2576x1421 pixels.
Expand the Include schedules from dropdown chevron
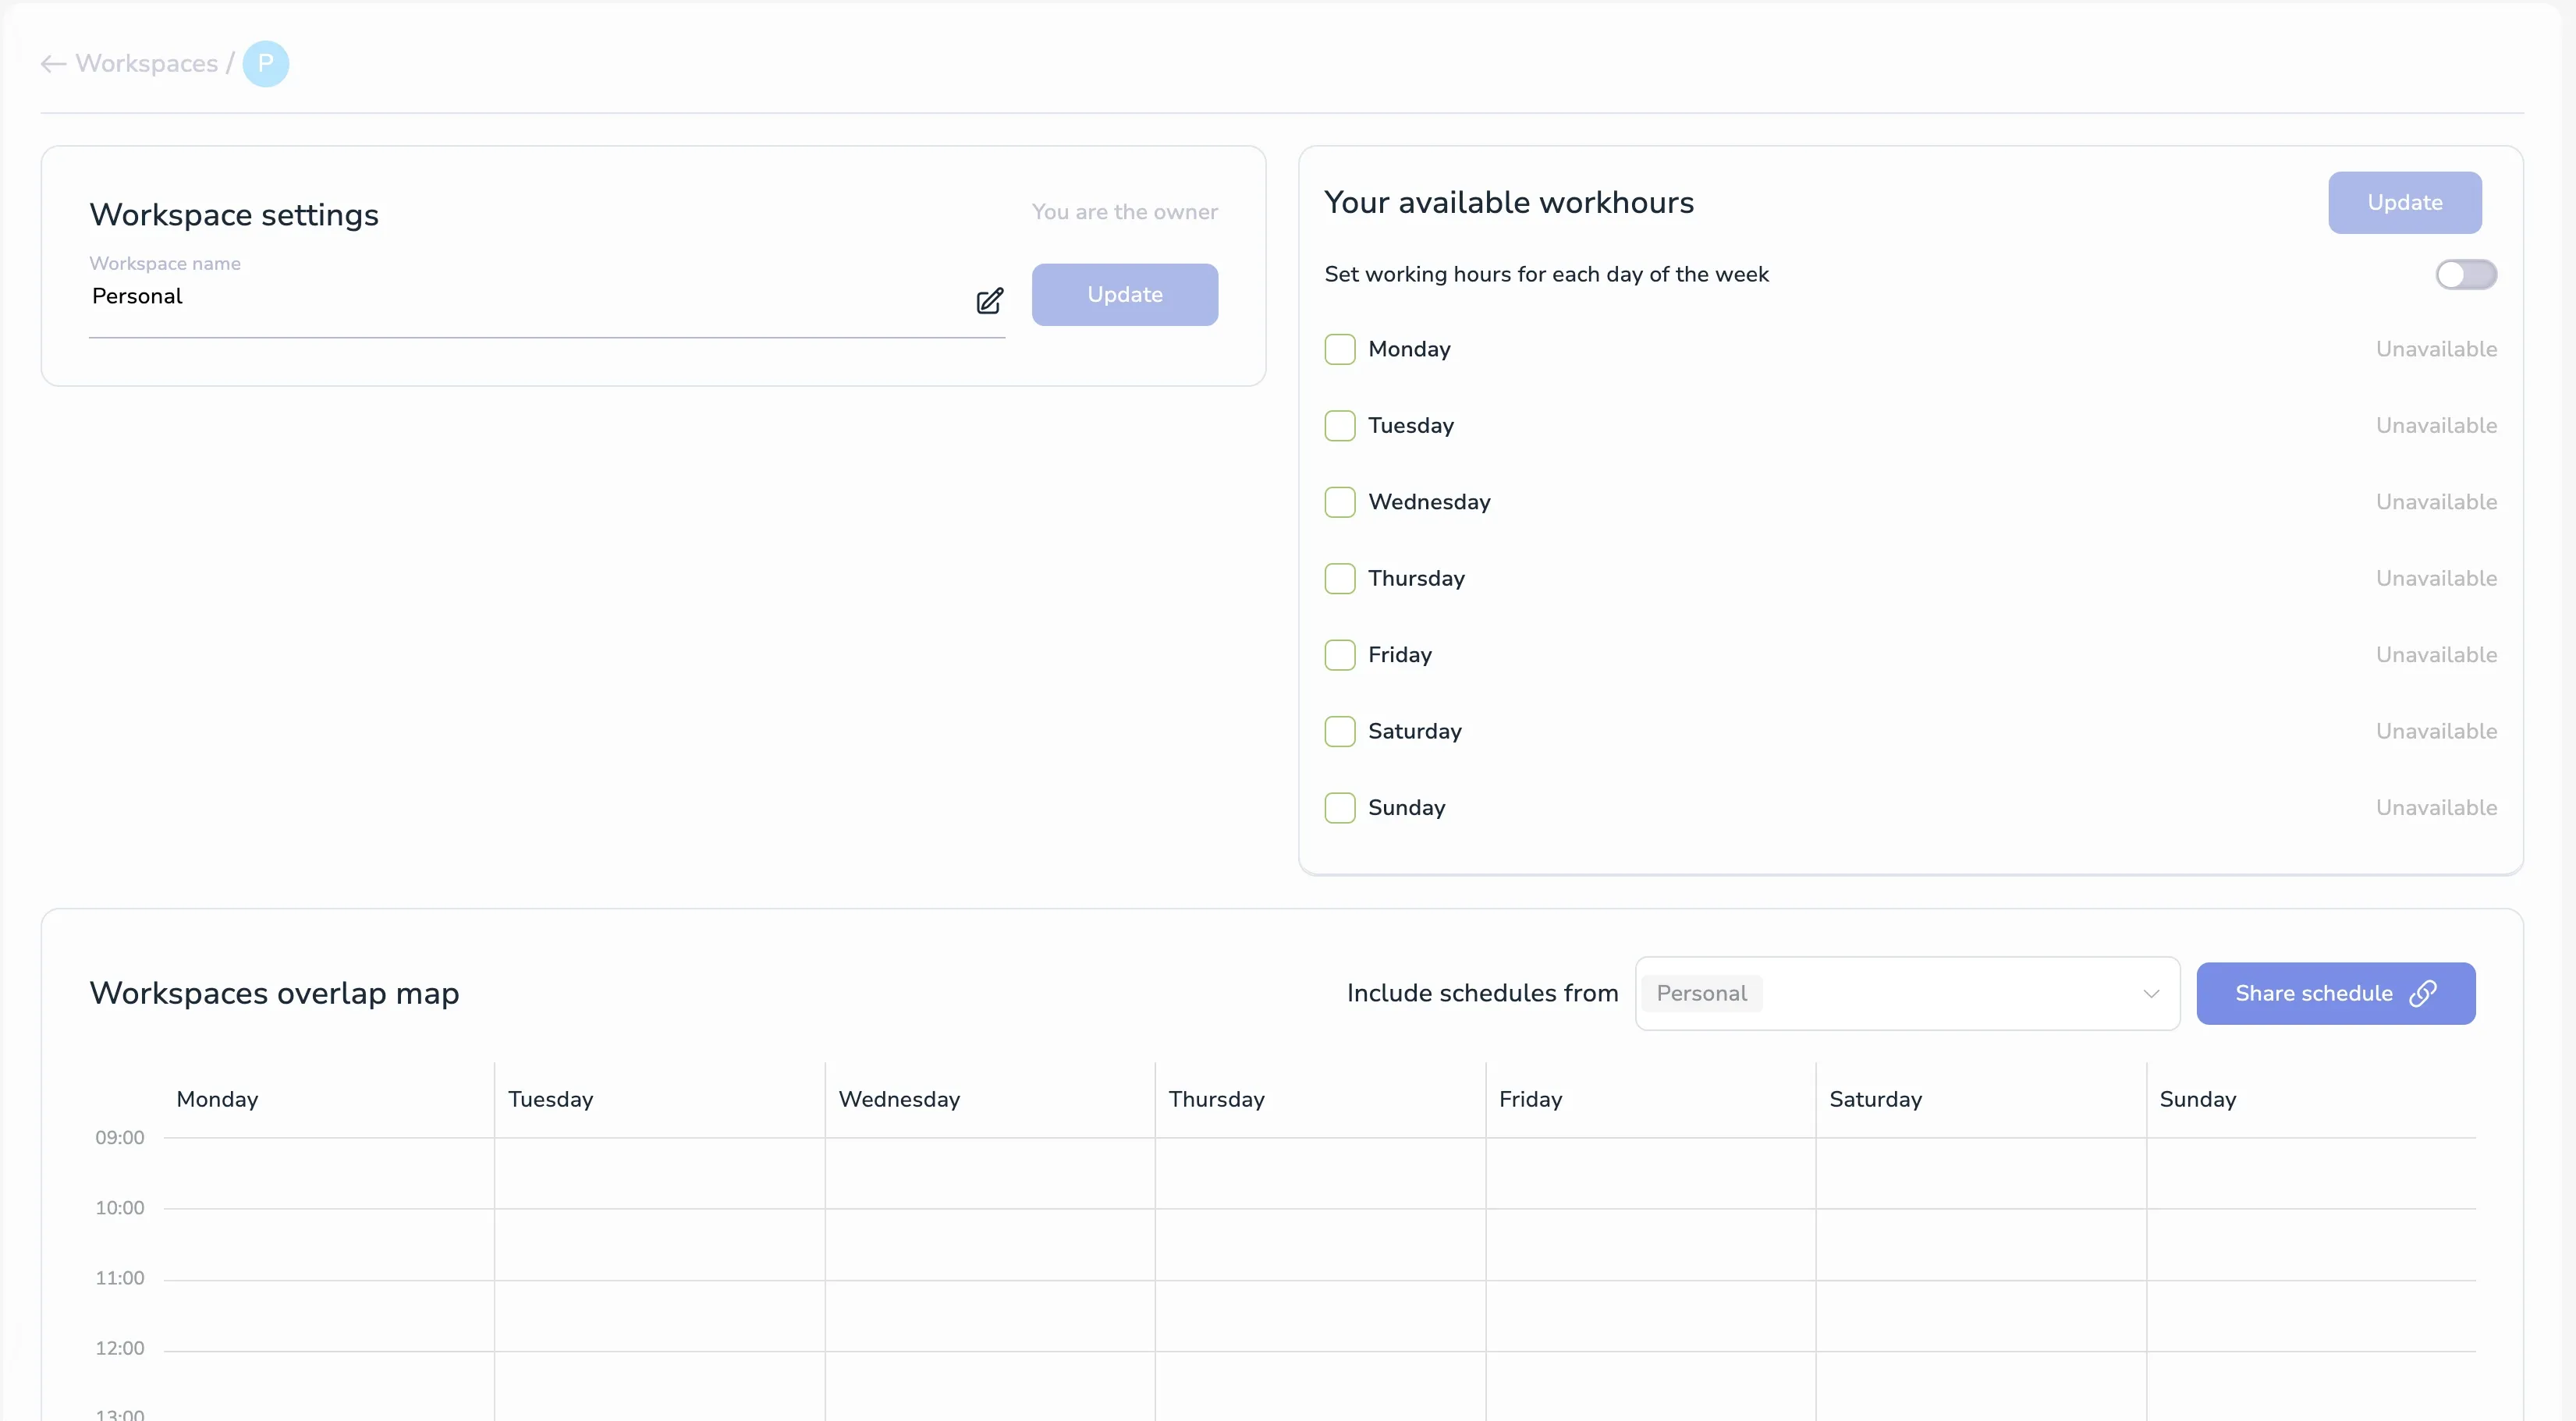2151,993
